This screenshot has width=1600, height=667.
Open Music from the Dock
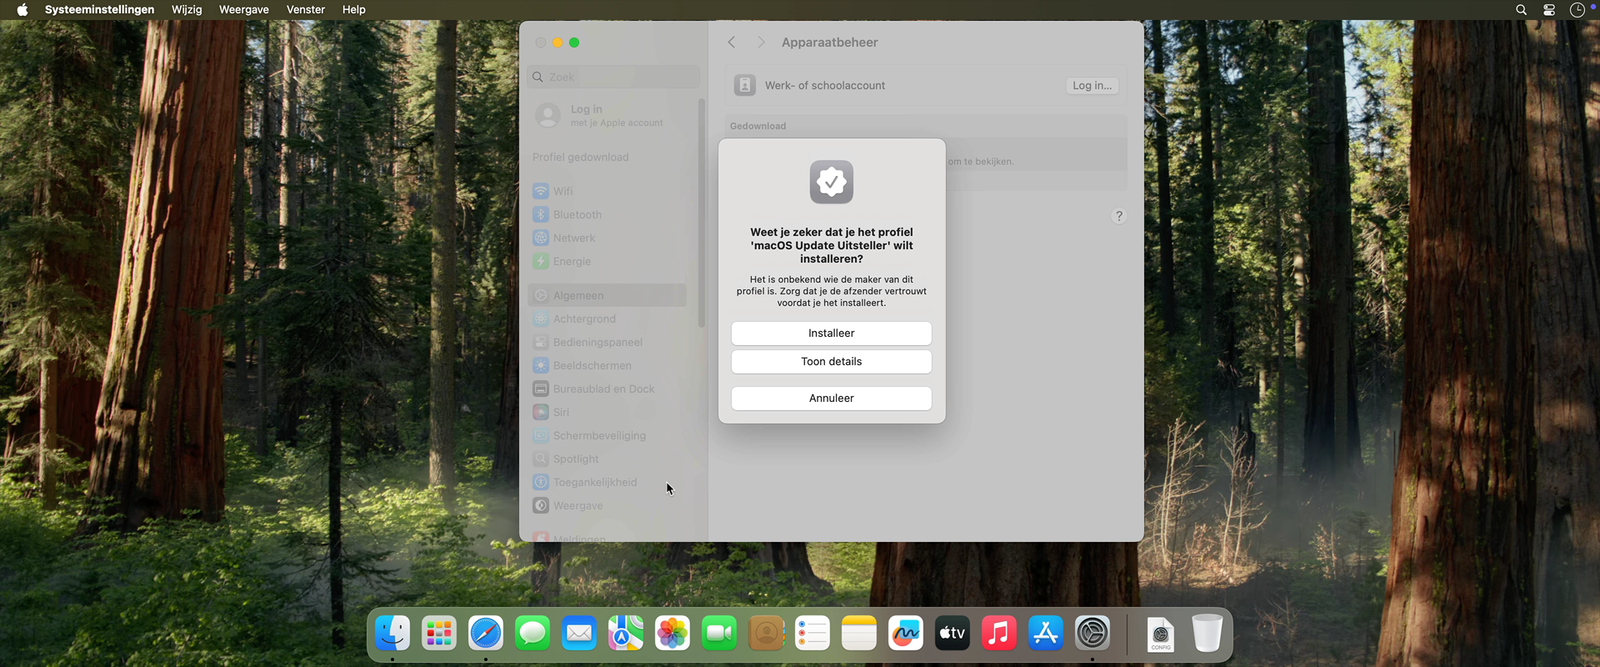(x=999, y=633)
